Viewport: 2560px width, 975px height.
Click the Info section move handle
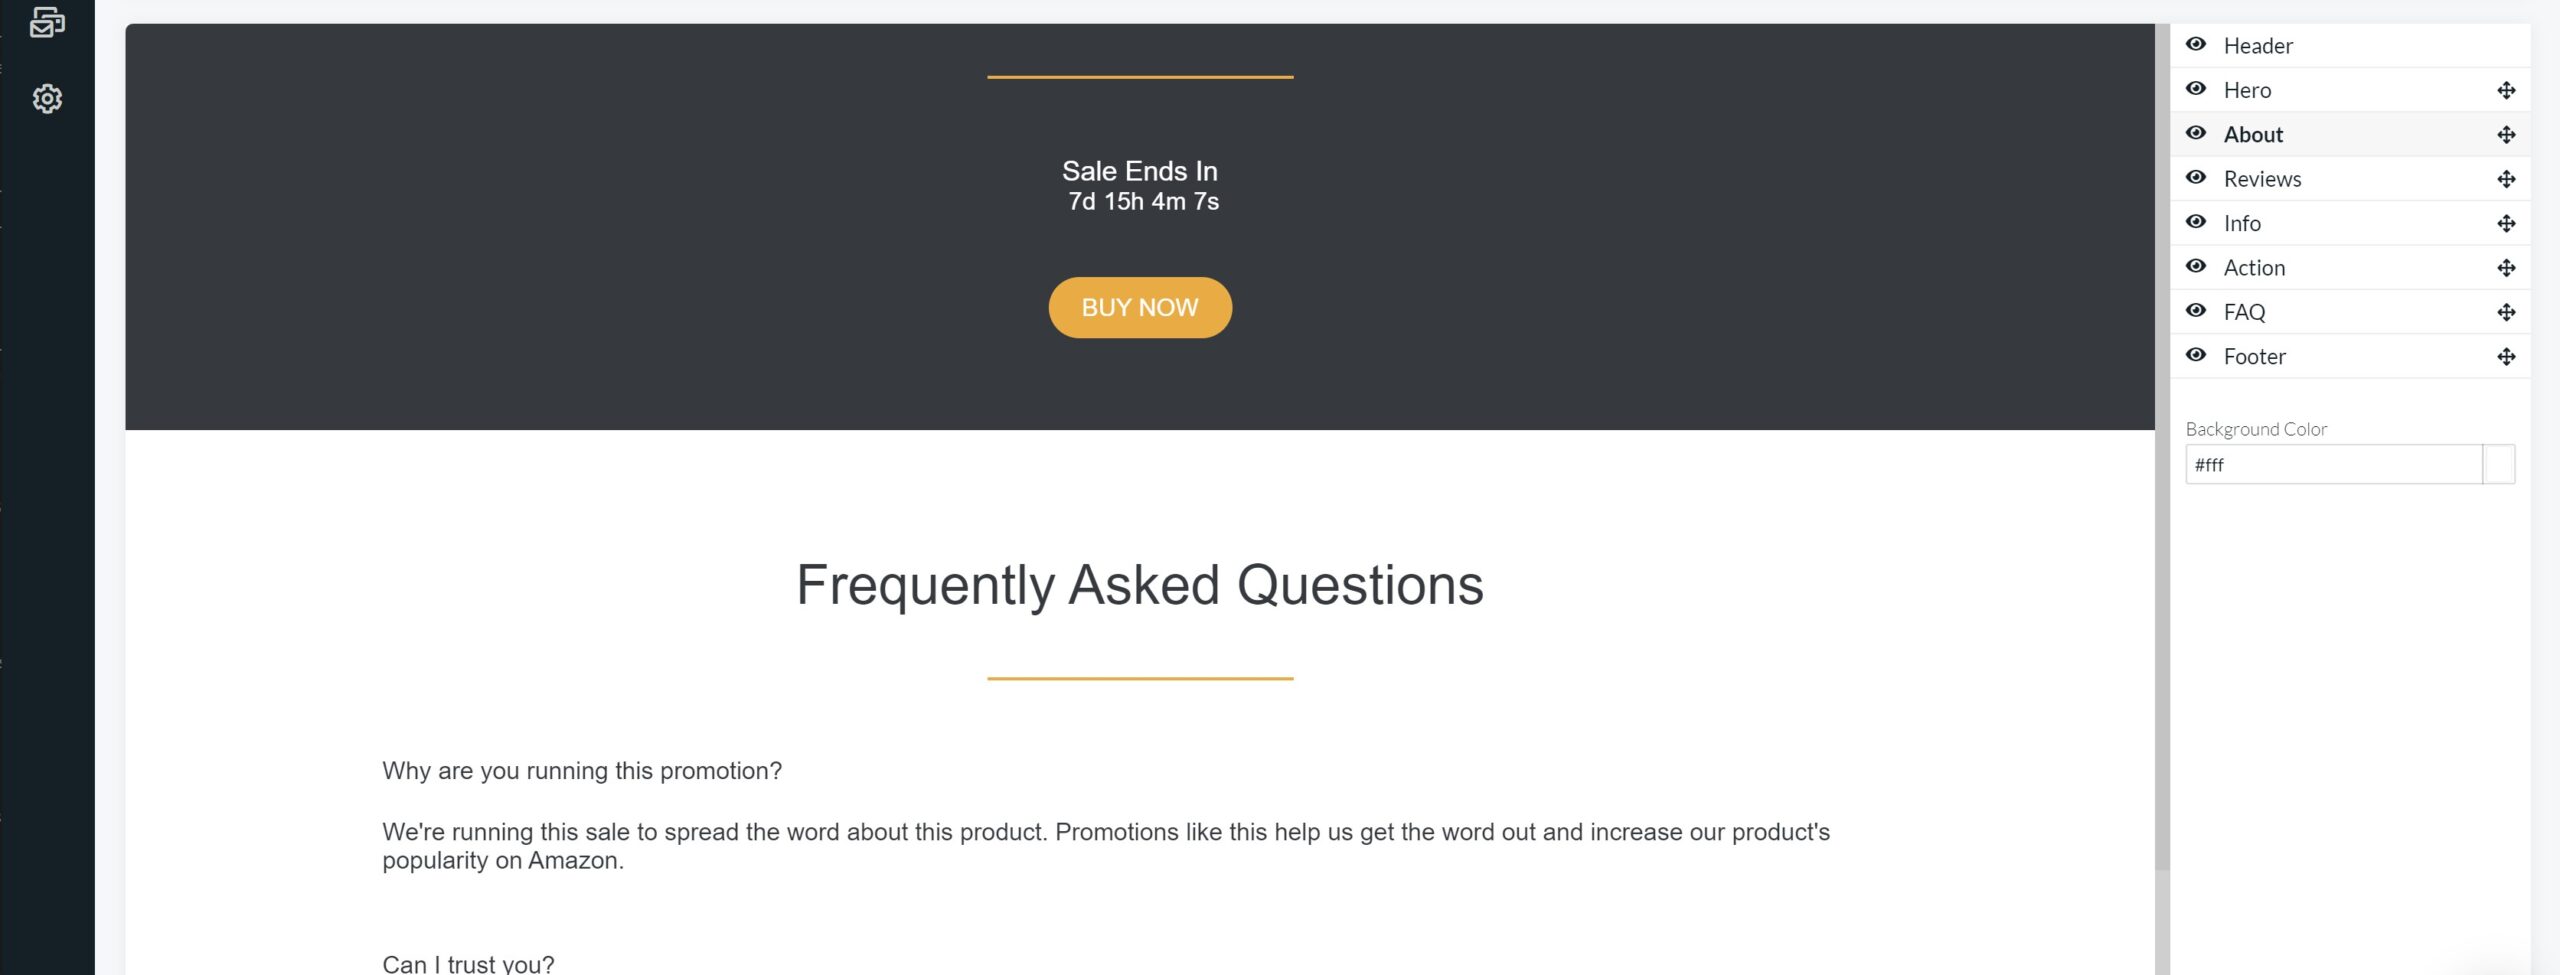tap(2505, 224)
